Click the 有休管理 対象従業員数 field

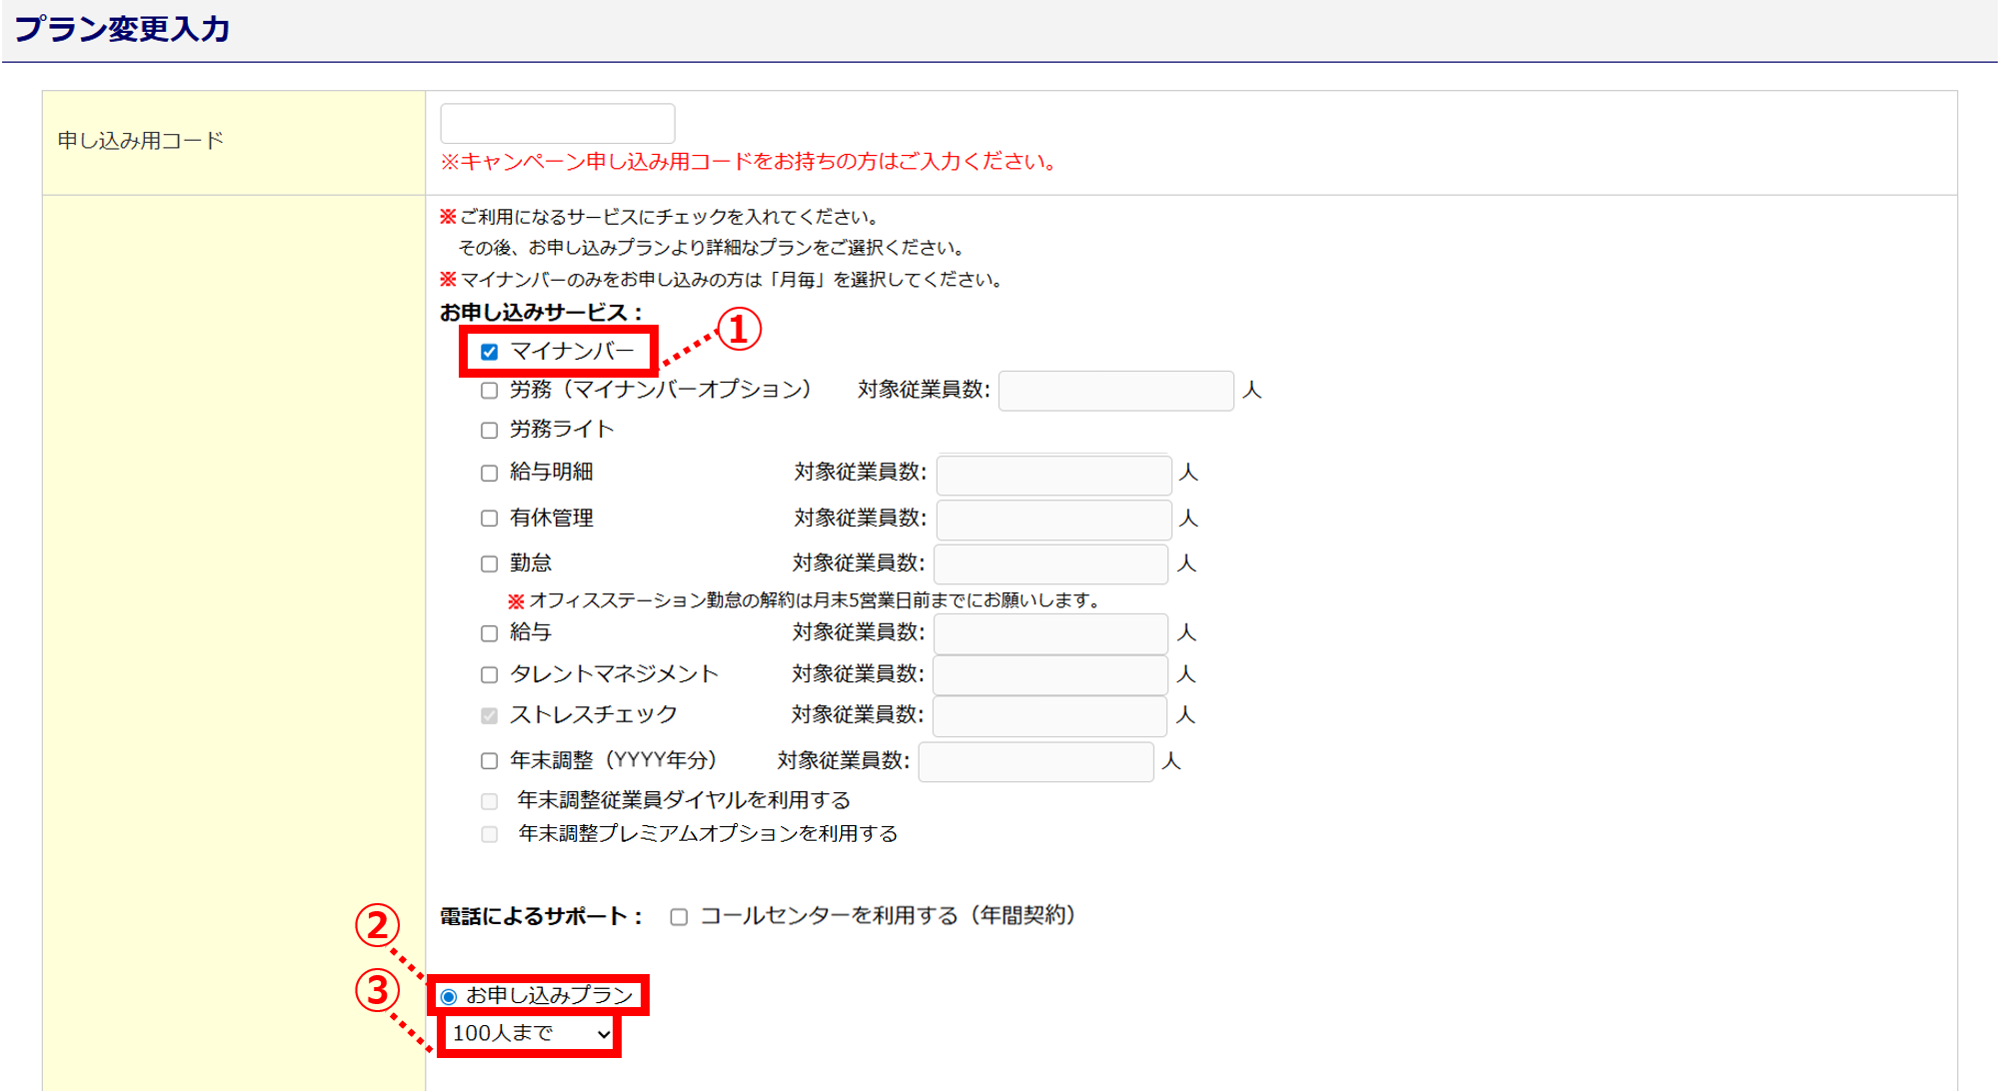pos(1054,519)
